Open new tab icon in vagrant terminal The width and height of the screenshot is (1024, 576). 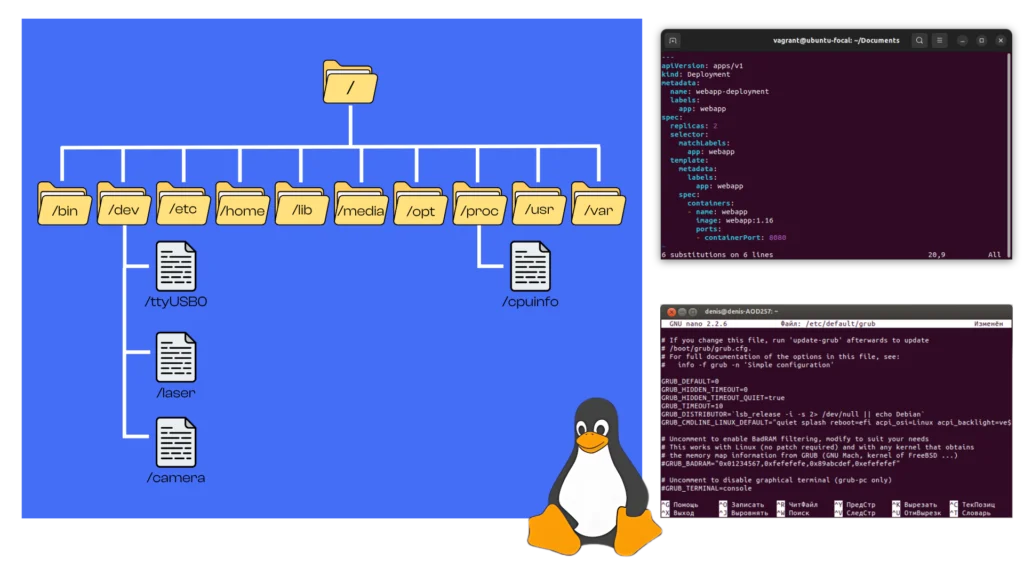[x=673, y=40]
